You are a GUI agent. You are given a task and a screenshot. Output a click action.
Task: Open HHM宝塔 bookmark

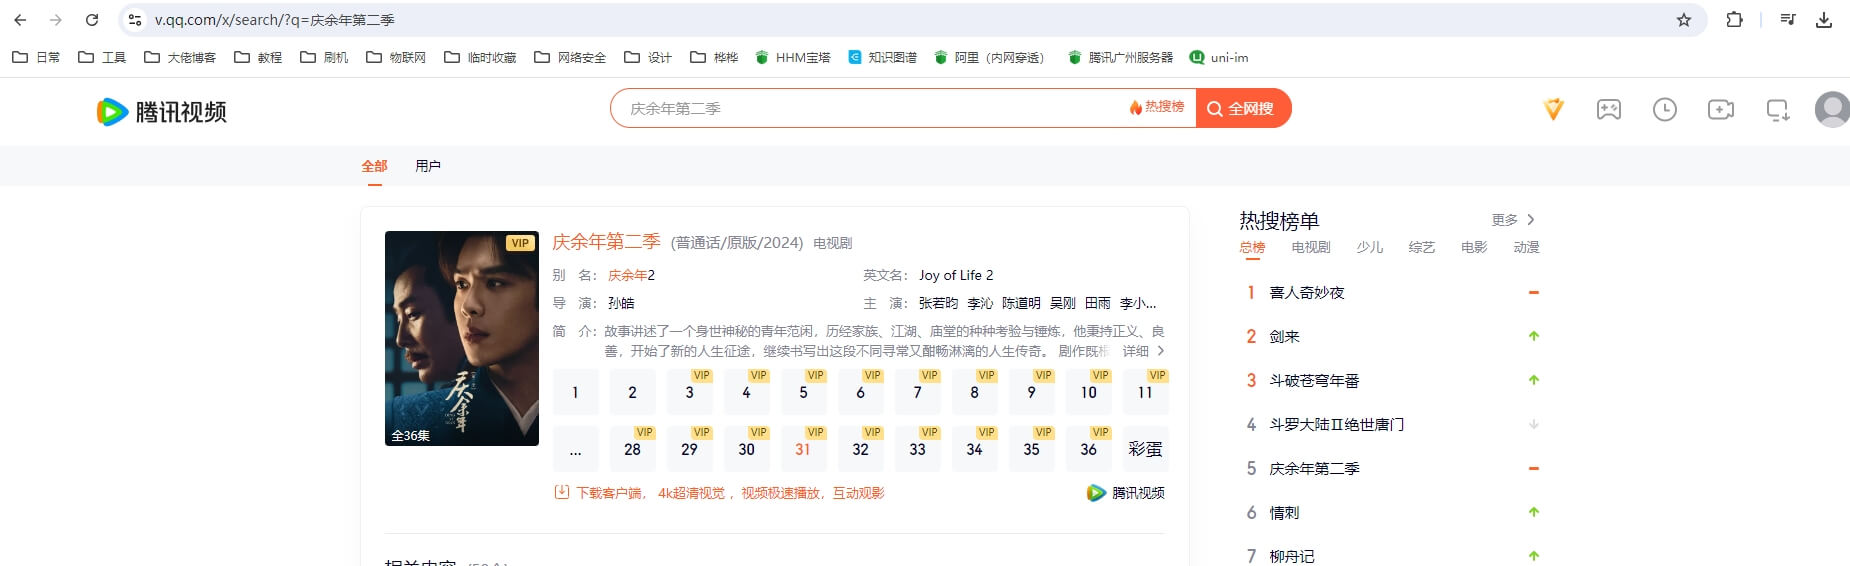[x=793, y=57]
